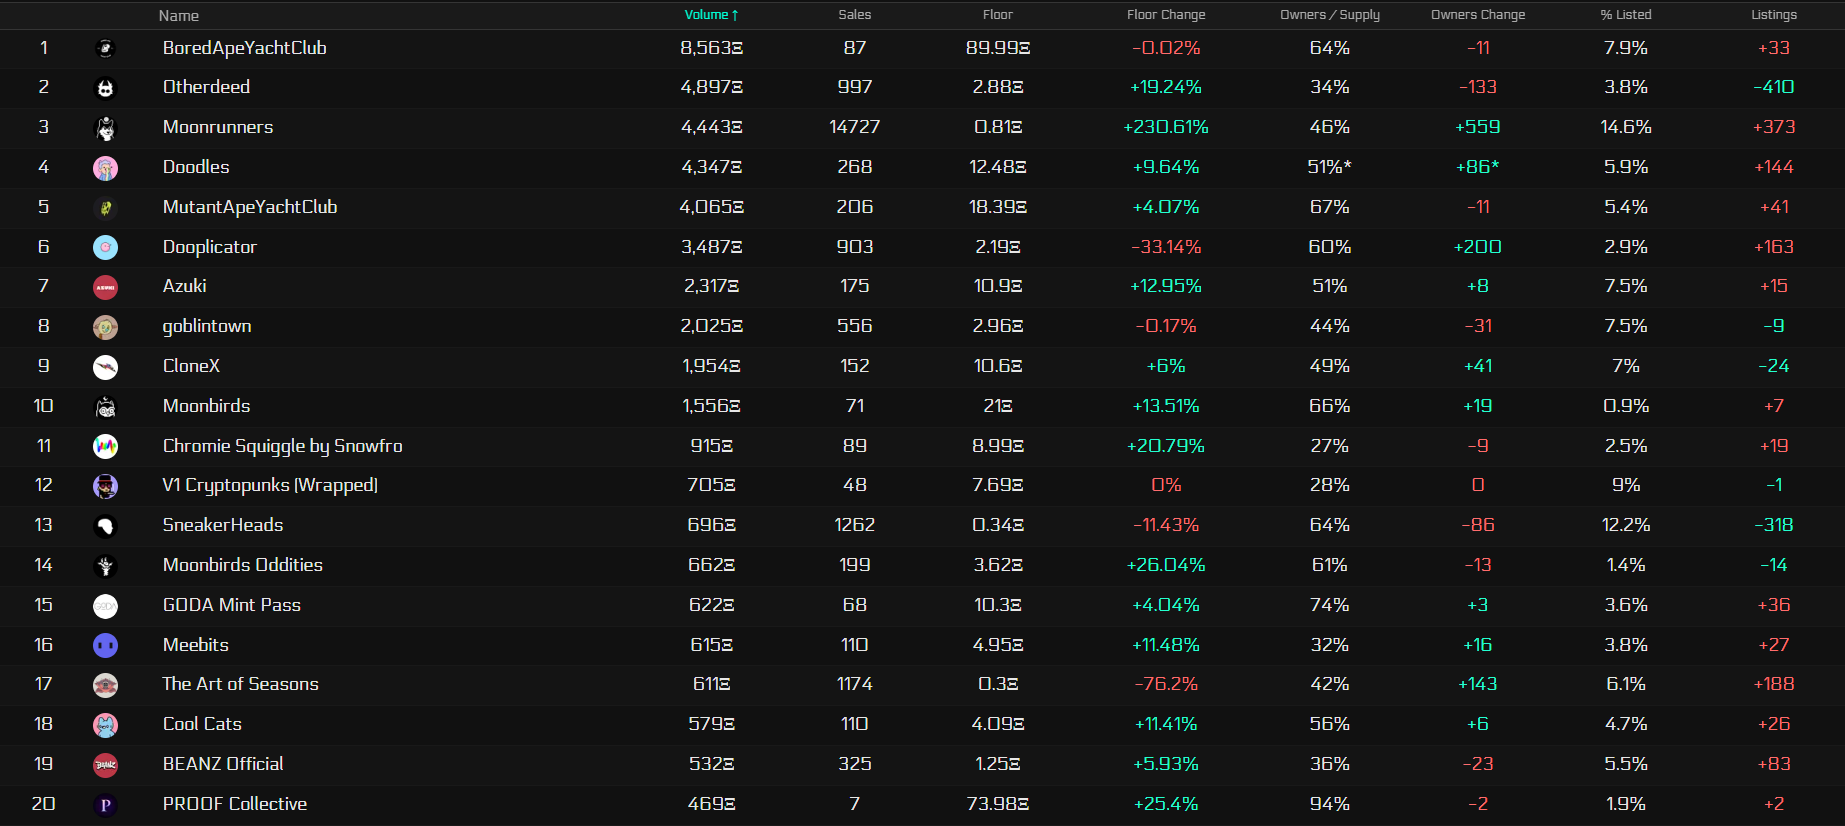The width and height of the screenshot is (1845, 826).
Task: Click BoredApeYachtClub volume 8,563Ξ
Action: coord(711,48)
